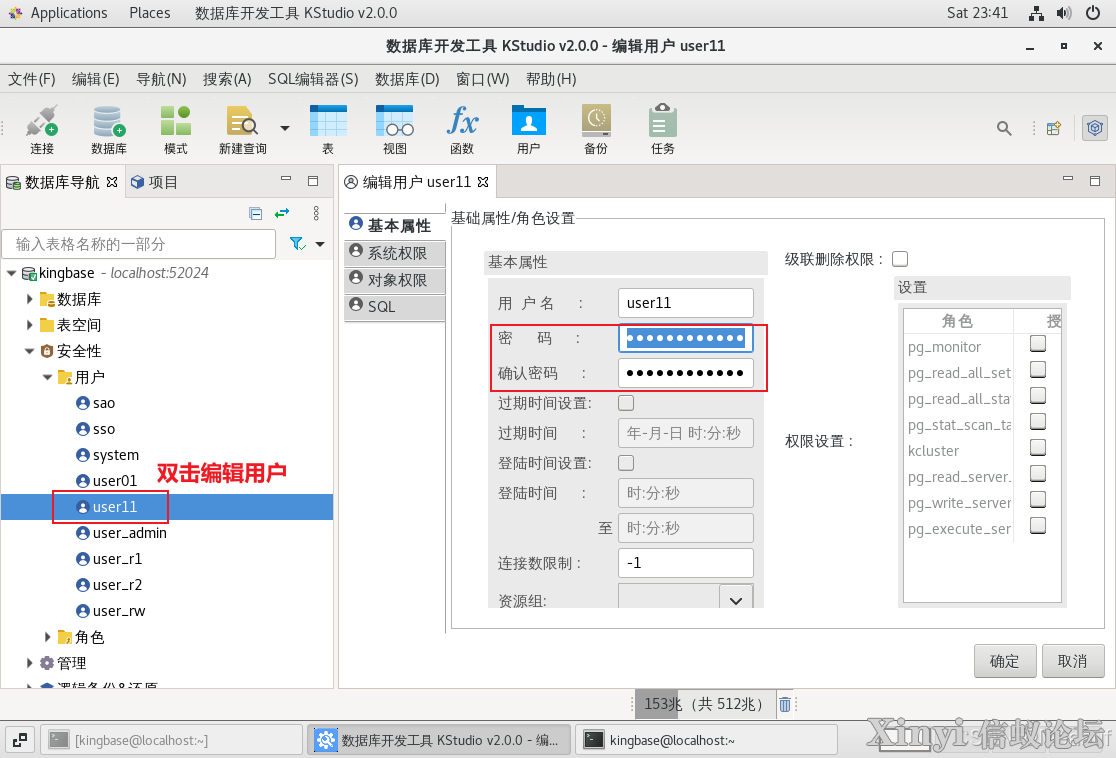Collapse the kingbase connection node
The image size is (1116, 758).
11,273
